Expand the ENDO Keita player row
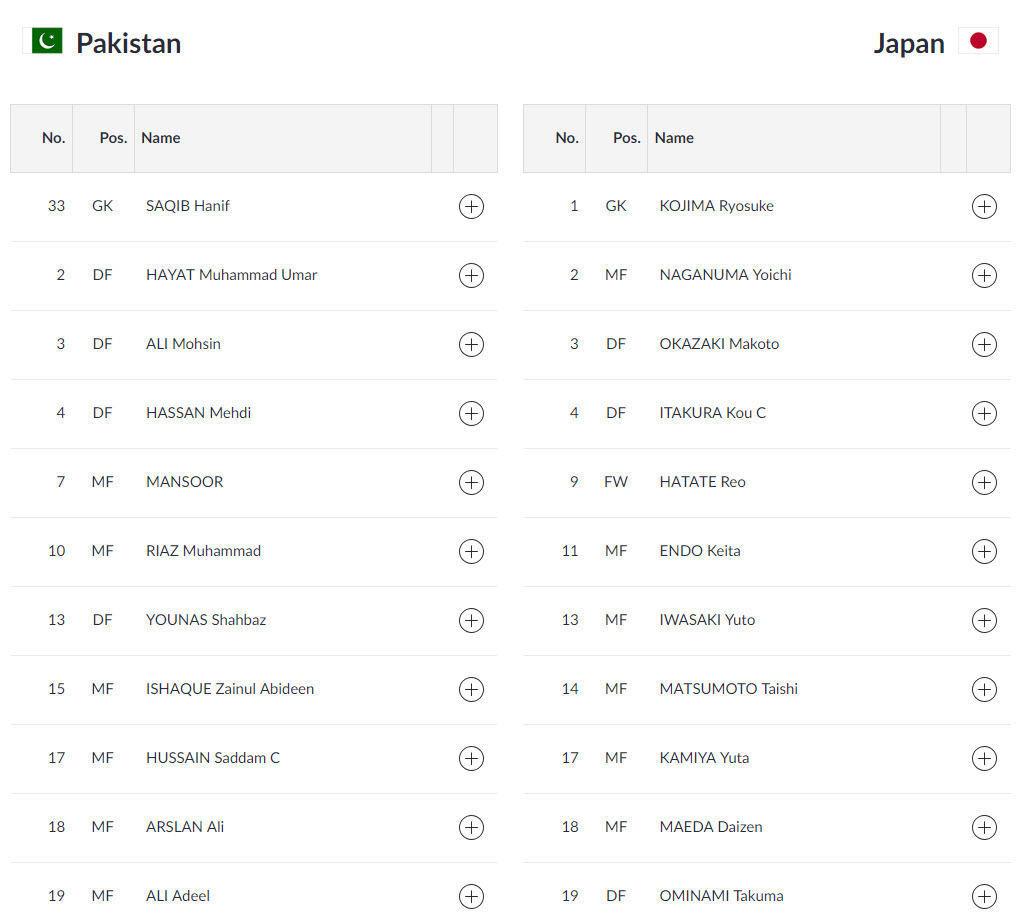 [984, 552]
